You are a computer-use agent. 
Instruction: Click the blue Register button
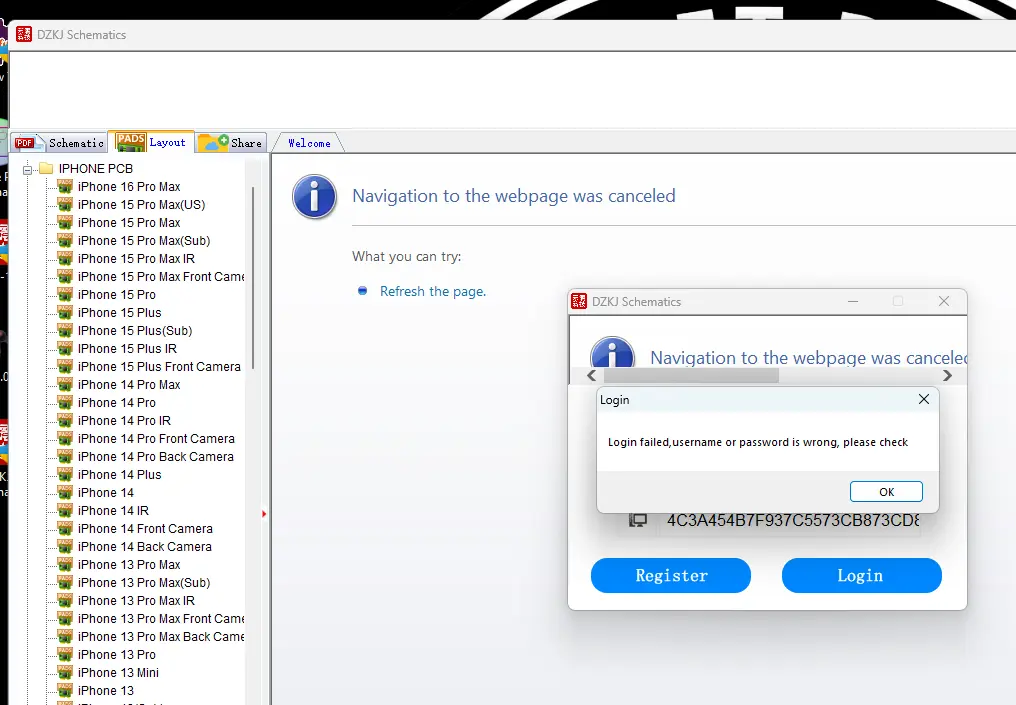(x=671, y=575)
